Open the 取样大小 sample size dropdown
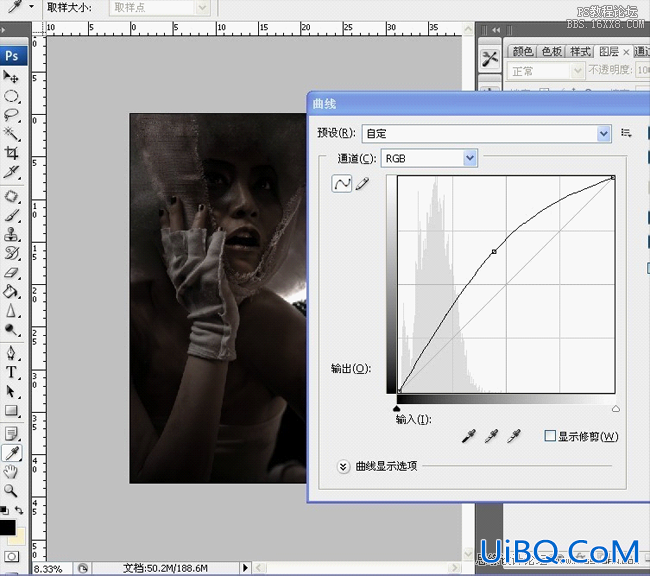The image size is (650, 576). (159, 7)
